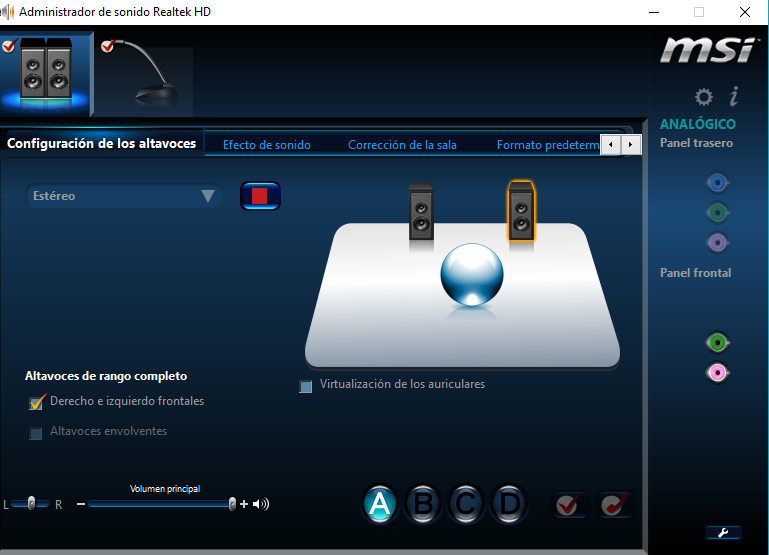
Task: Click the pink front panel jack
Action: (718, 373)
